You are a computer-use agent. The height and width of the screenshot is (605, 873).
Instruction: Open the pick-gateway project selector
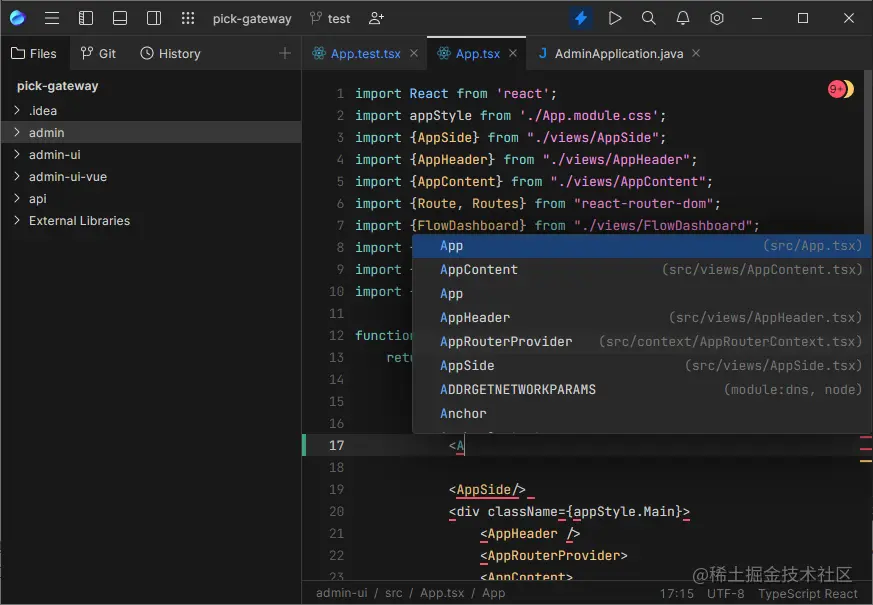252,19
